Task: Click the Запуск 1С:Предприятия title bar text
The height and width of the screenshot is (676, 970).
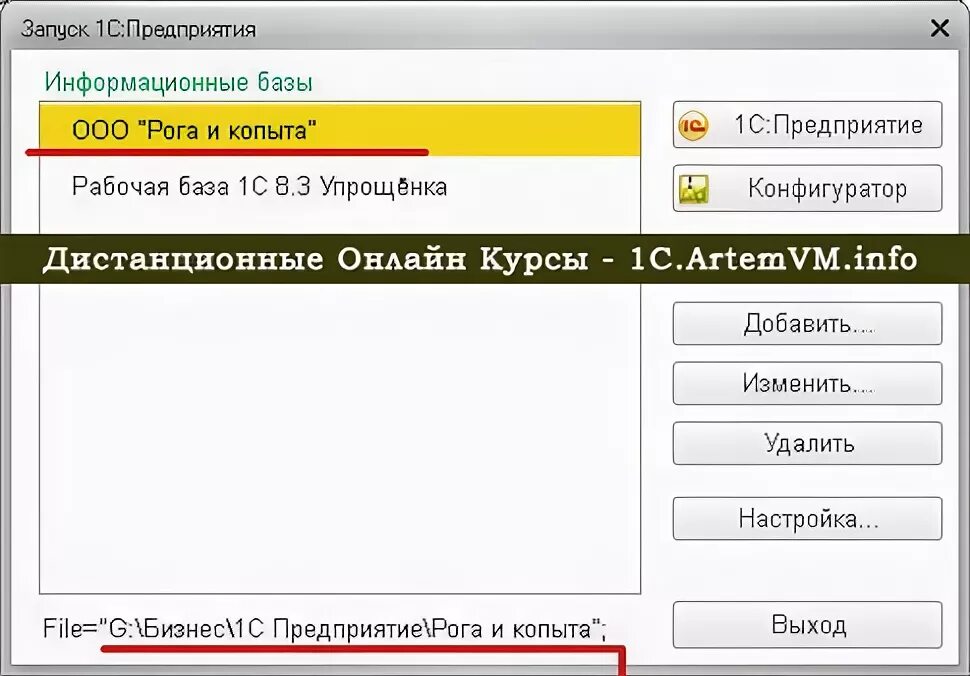Action: pos(139,29)
